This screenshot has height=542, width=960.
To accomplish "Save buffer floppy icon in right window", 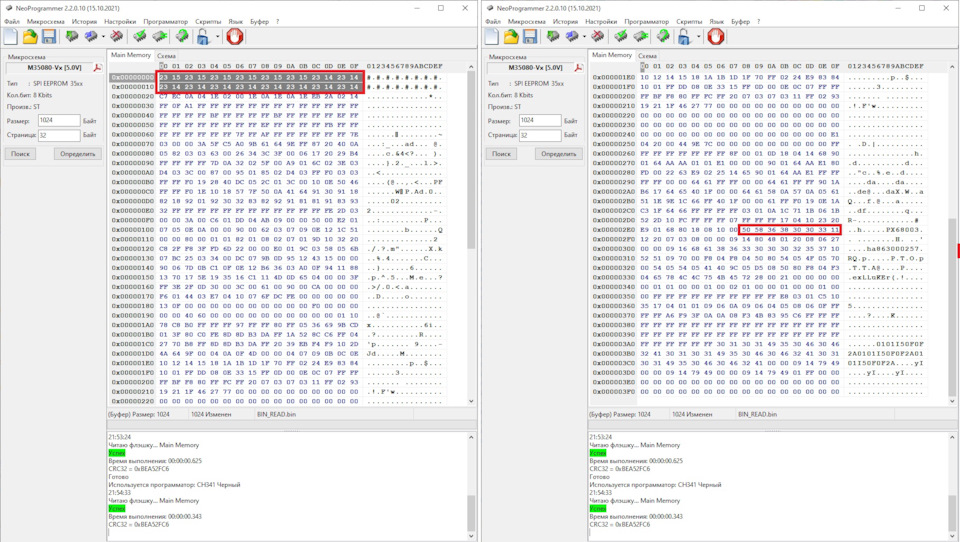I will (x=530, y=37).
